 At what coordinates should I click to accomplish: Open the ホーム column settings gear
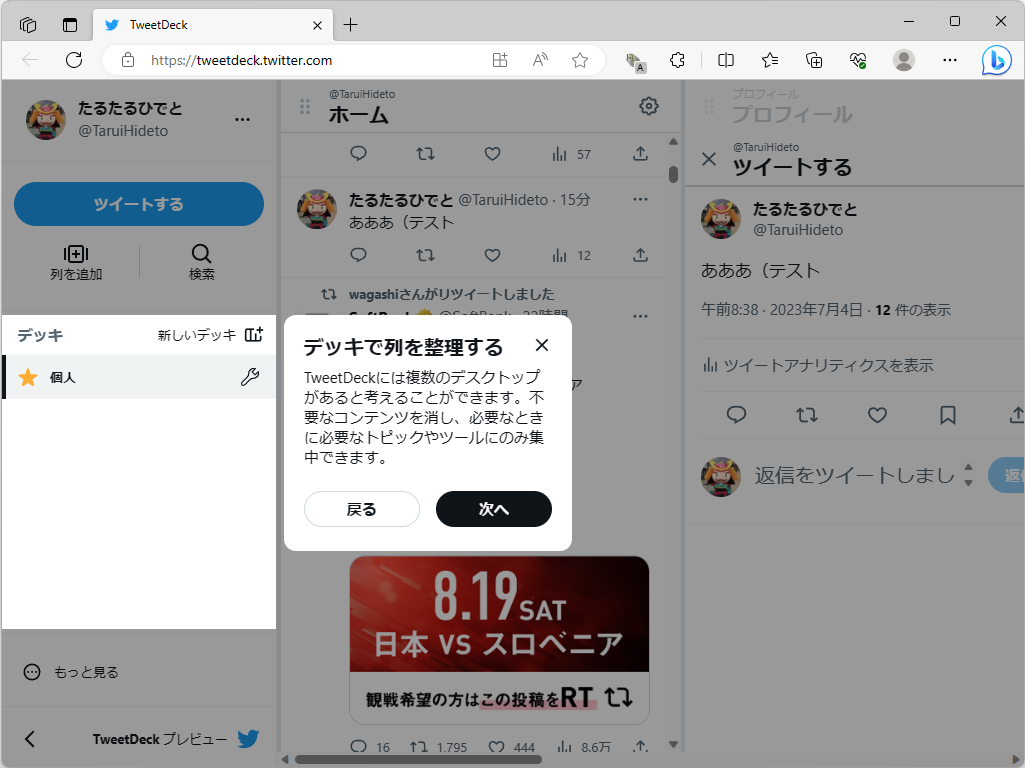pos(648,105)
